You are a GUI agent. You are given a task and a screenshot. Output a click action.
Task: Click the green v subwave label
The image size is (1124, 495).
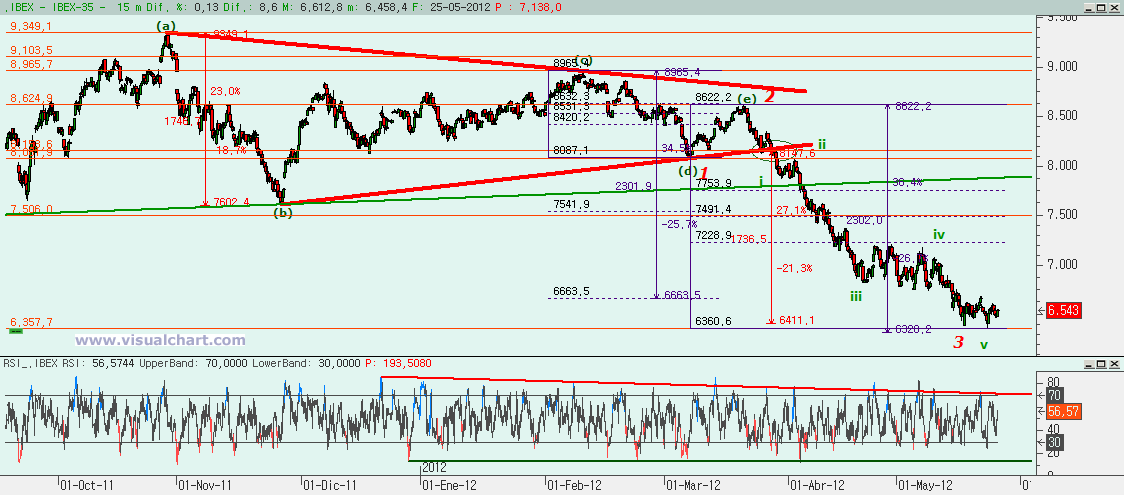point(984,345)
